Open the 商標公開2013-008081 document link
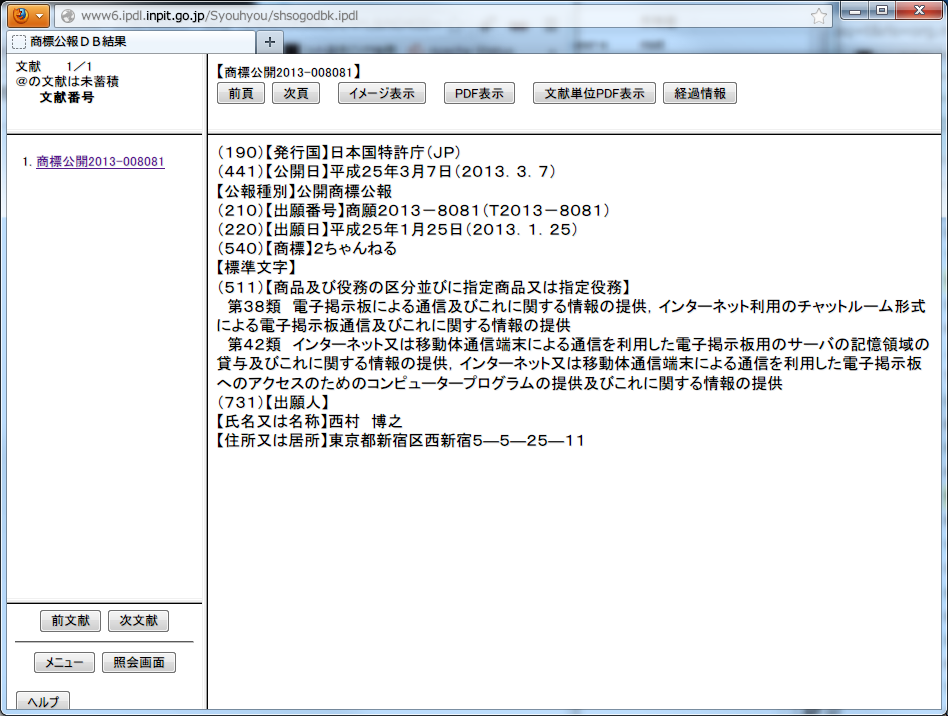Image resolution: width=948 pixels, height=716 pixels. click(x=100, y=161)
